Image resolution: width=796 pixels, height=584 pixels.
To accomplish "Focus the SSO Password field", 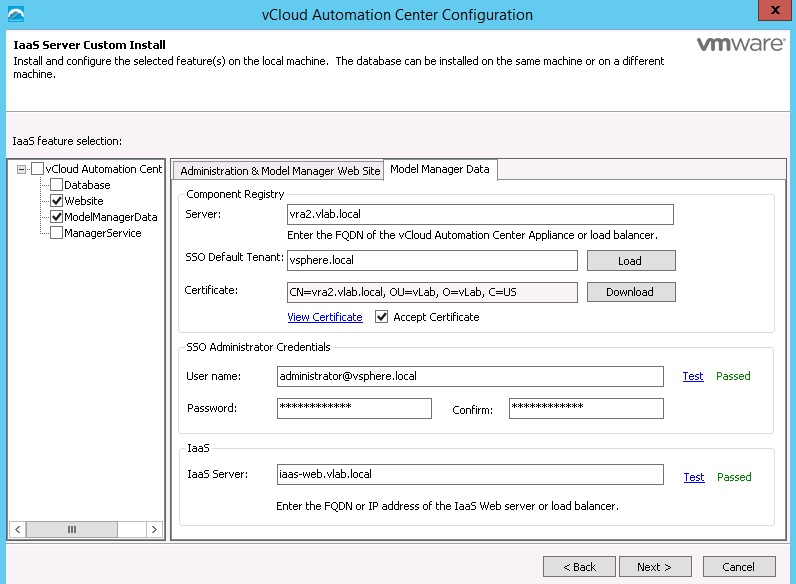I will click(x=354, y=408).
